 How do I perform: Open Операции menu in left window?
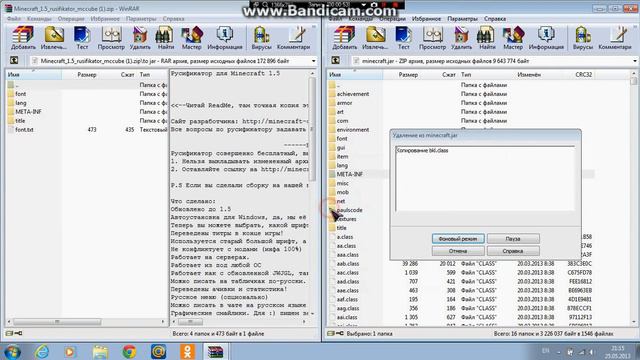71,19
